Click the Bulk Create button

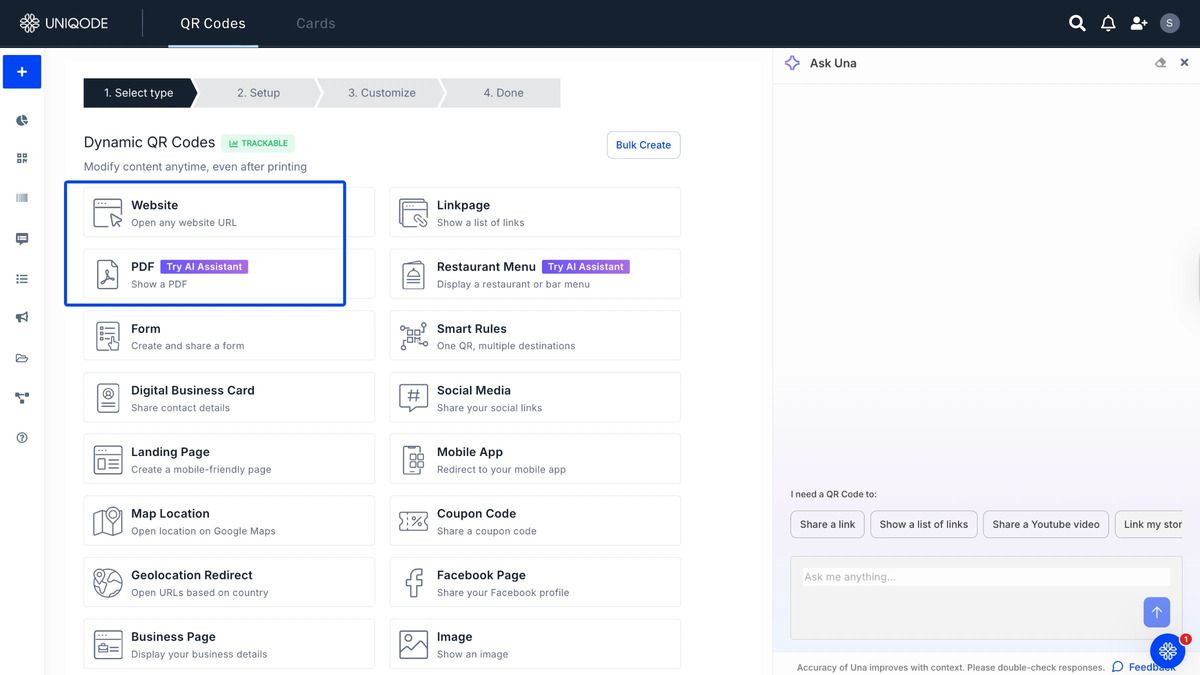pos(643,145)
